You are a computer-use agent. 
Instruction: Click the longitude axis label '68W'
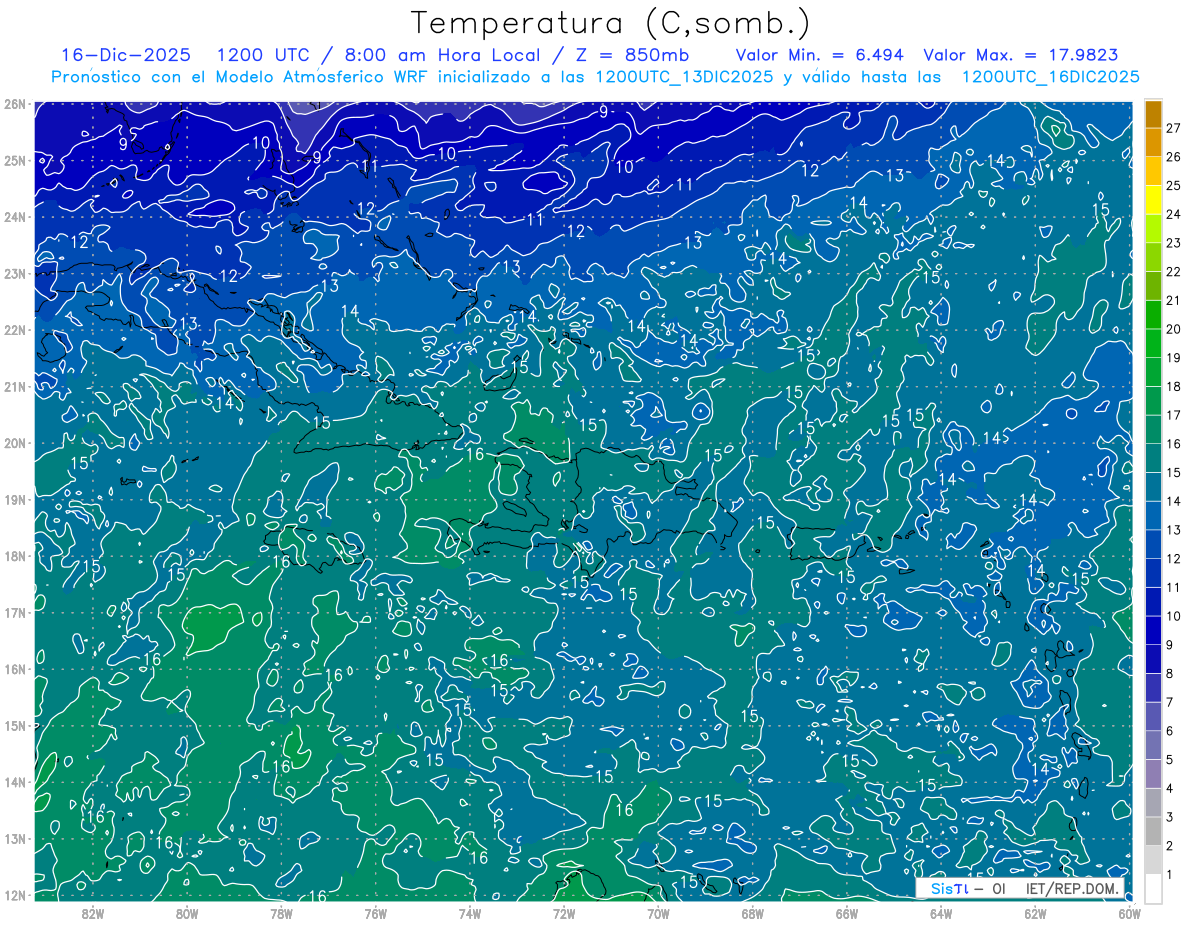pyautogui.click(x=752, y=912)
